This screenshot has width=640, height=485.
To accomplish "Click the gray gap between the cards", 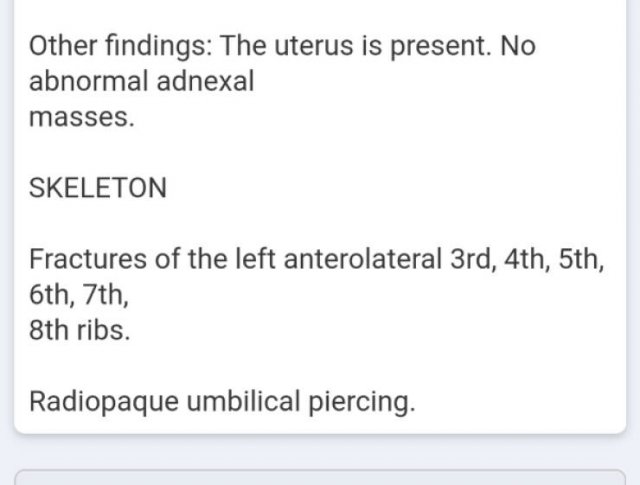I will [x=320, y=450].
